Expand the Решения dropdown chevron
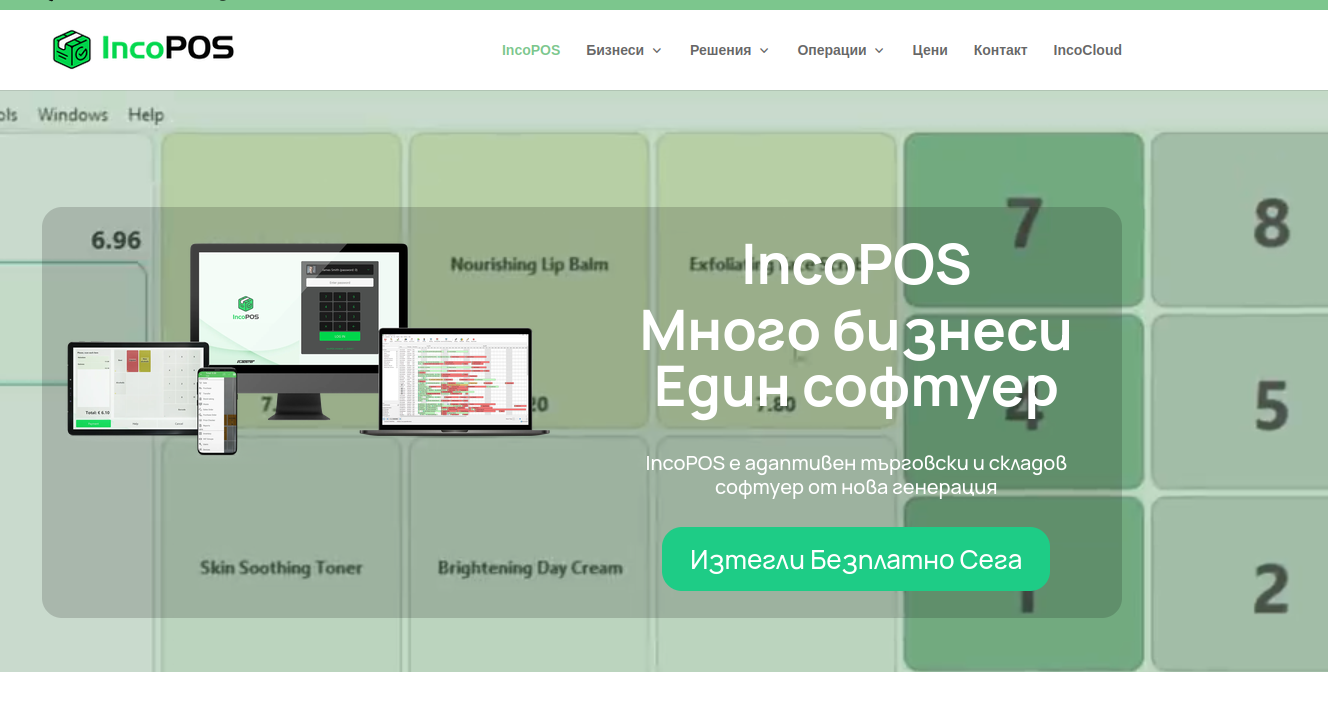Image resolution: width=1328 pixels, height=728 pixels. pos(764,50)
